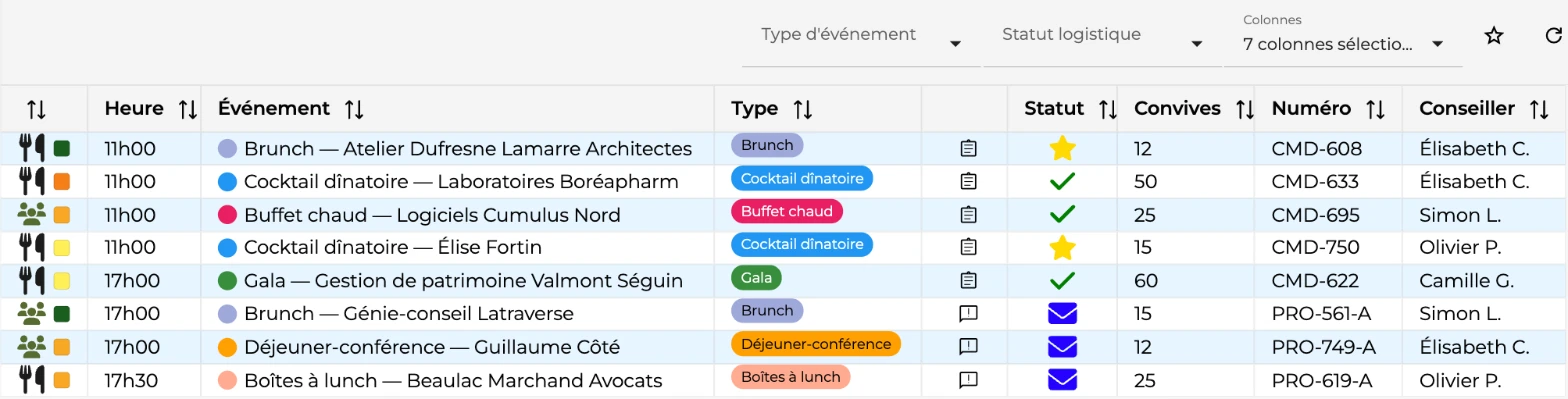Click order number PRO-749-A
Viewport: 1568px width, 399px height.
1324,347
